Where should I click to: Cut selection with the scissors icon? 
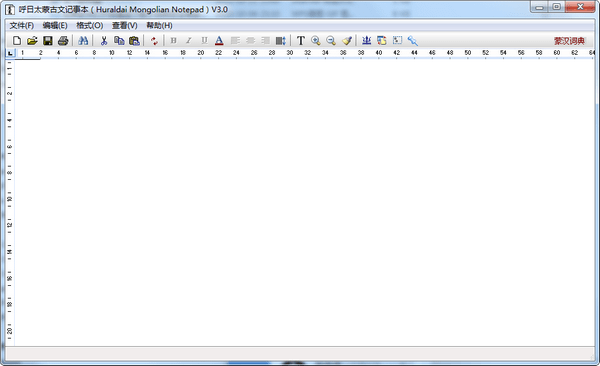point(104,41)
